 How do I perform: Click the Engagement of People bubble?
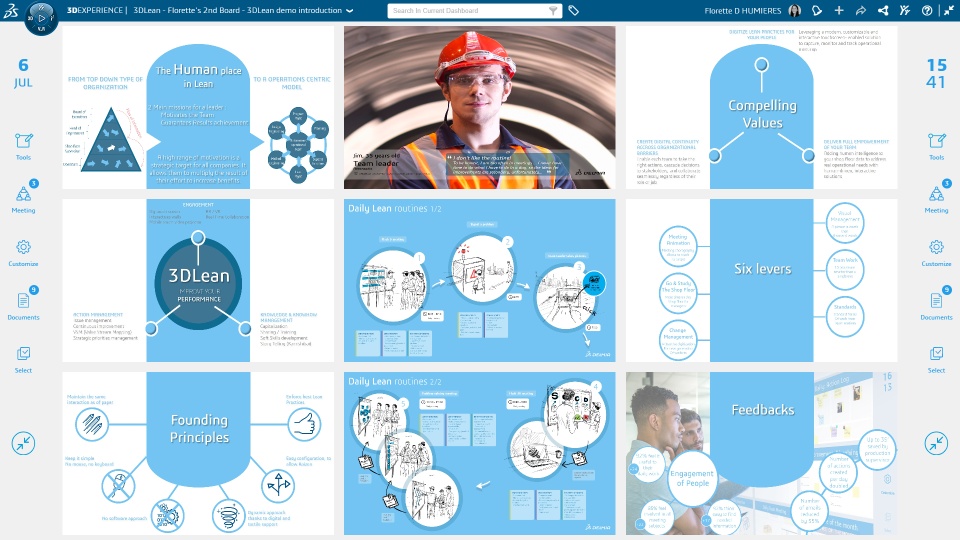tap(692, 478)
